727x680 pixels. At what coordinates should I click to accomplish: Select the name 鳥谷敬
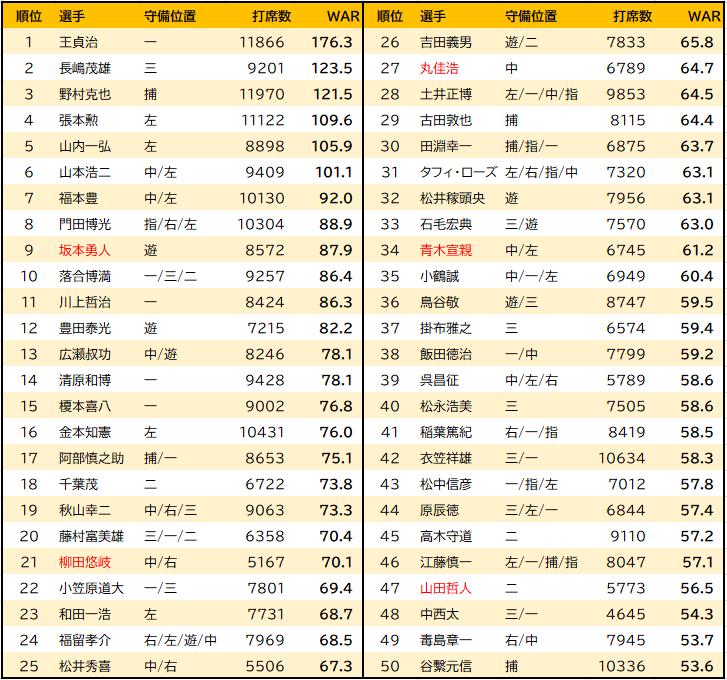click(x=440, y=302)
